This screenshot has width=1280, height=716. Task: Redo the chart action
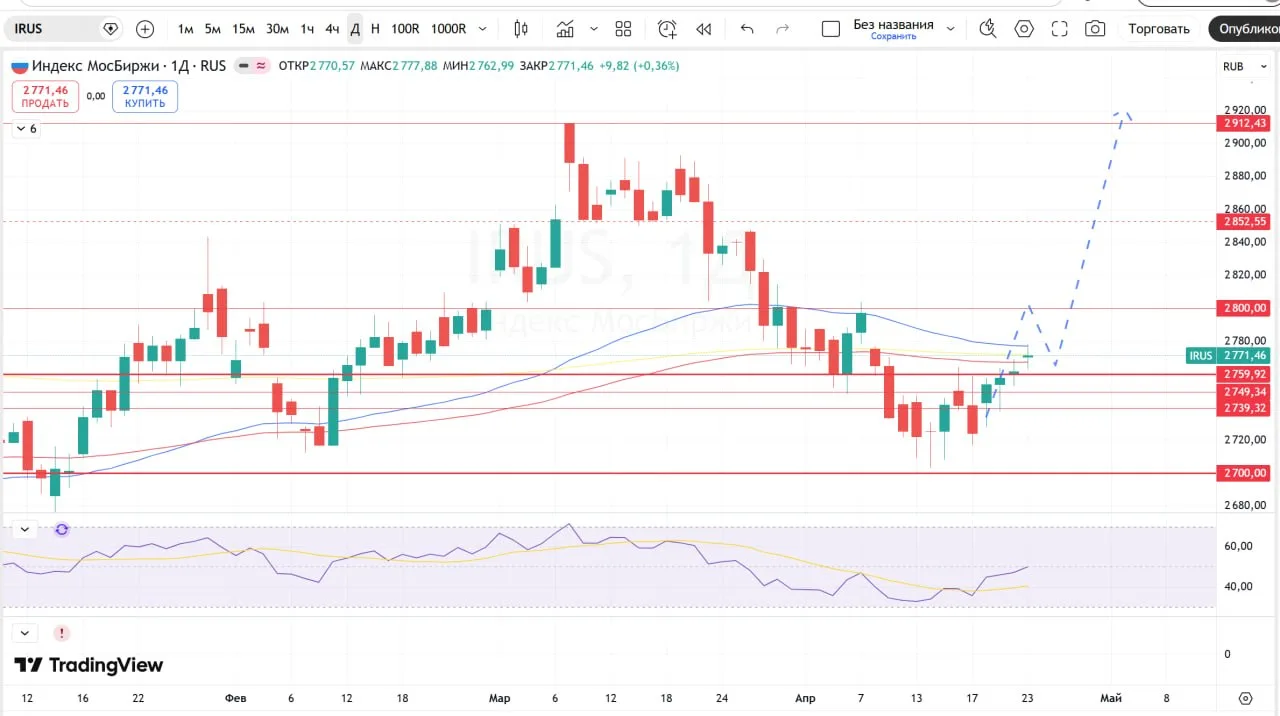[783, 29]
